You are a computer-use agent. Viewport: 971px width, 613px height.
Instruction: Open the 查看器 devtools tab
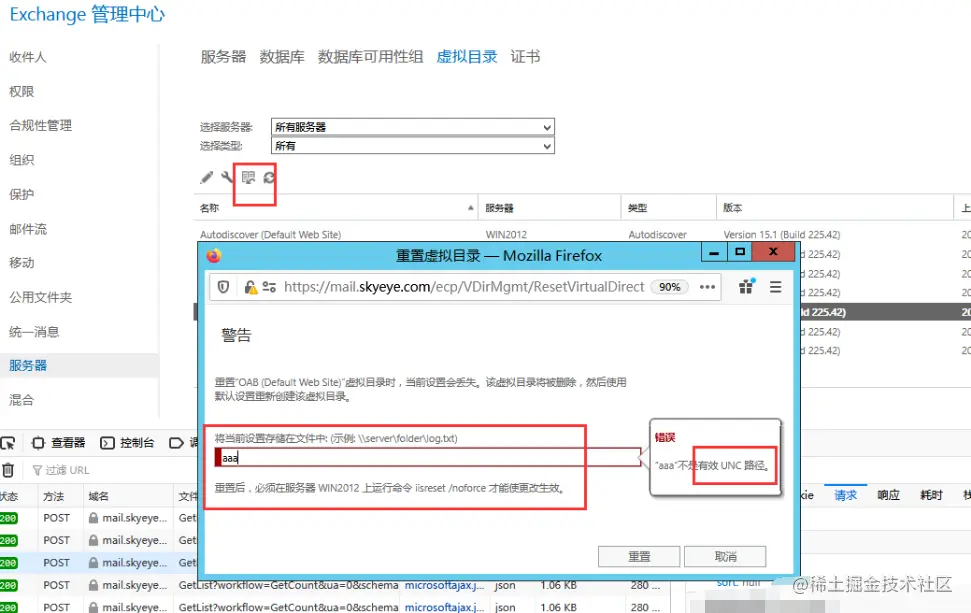[x=58, y=443]
